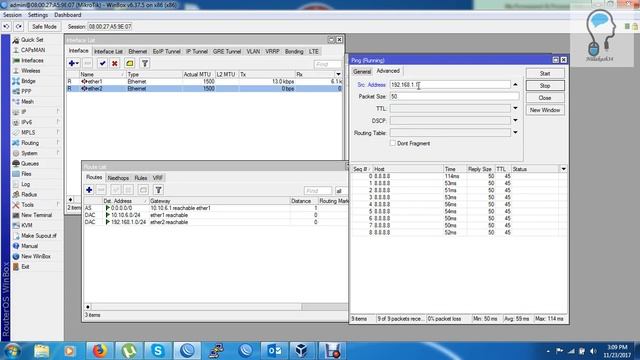Switch to VRF tab in Route List
This screenshot has height=360, width=640.
[x=158, y=178]
